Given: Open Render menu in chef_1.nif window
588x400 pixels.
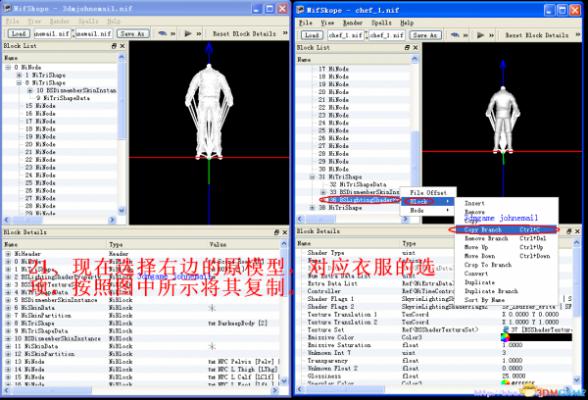Looking at the screenshot, I should pyautogui.click(x=352, y=23).
